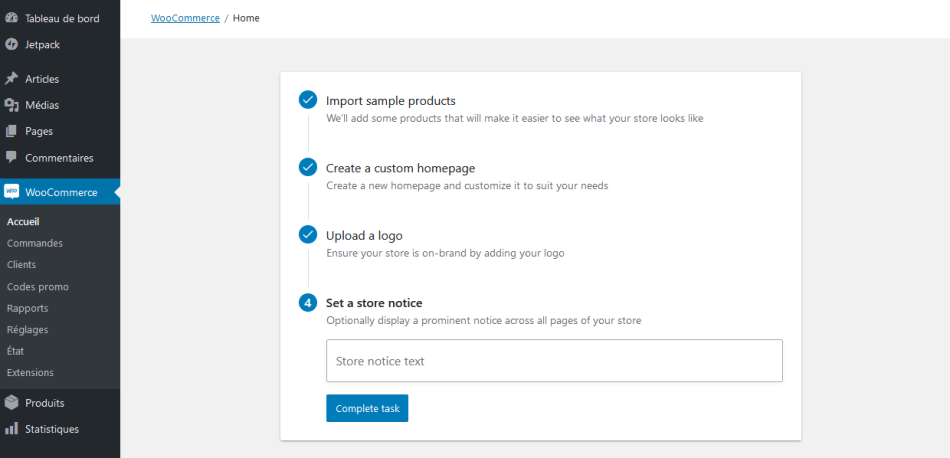
Task: Click the Médias icon in sidebar
Action: pos(11,105)
